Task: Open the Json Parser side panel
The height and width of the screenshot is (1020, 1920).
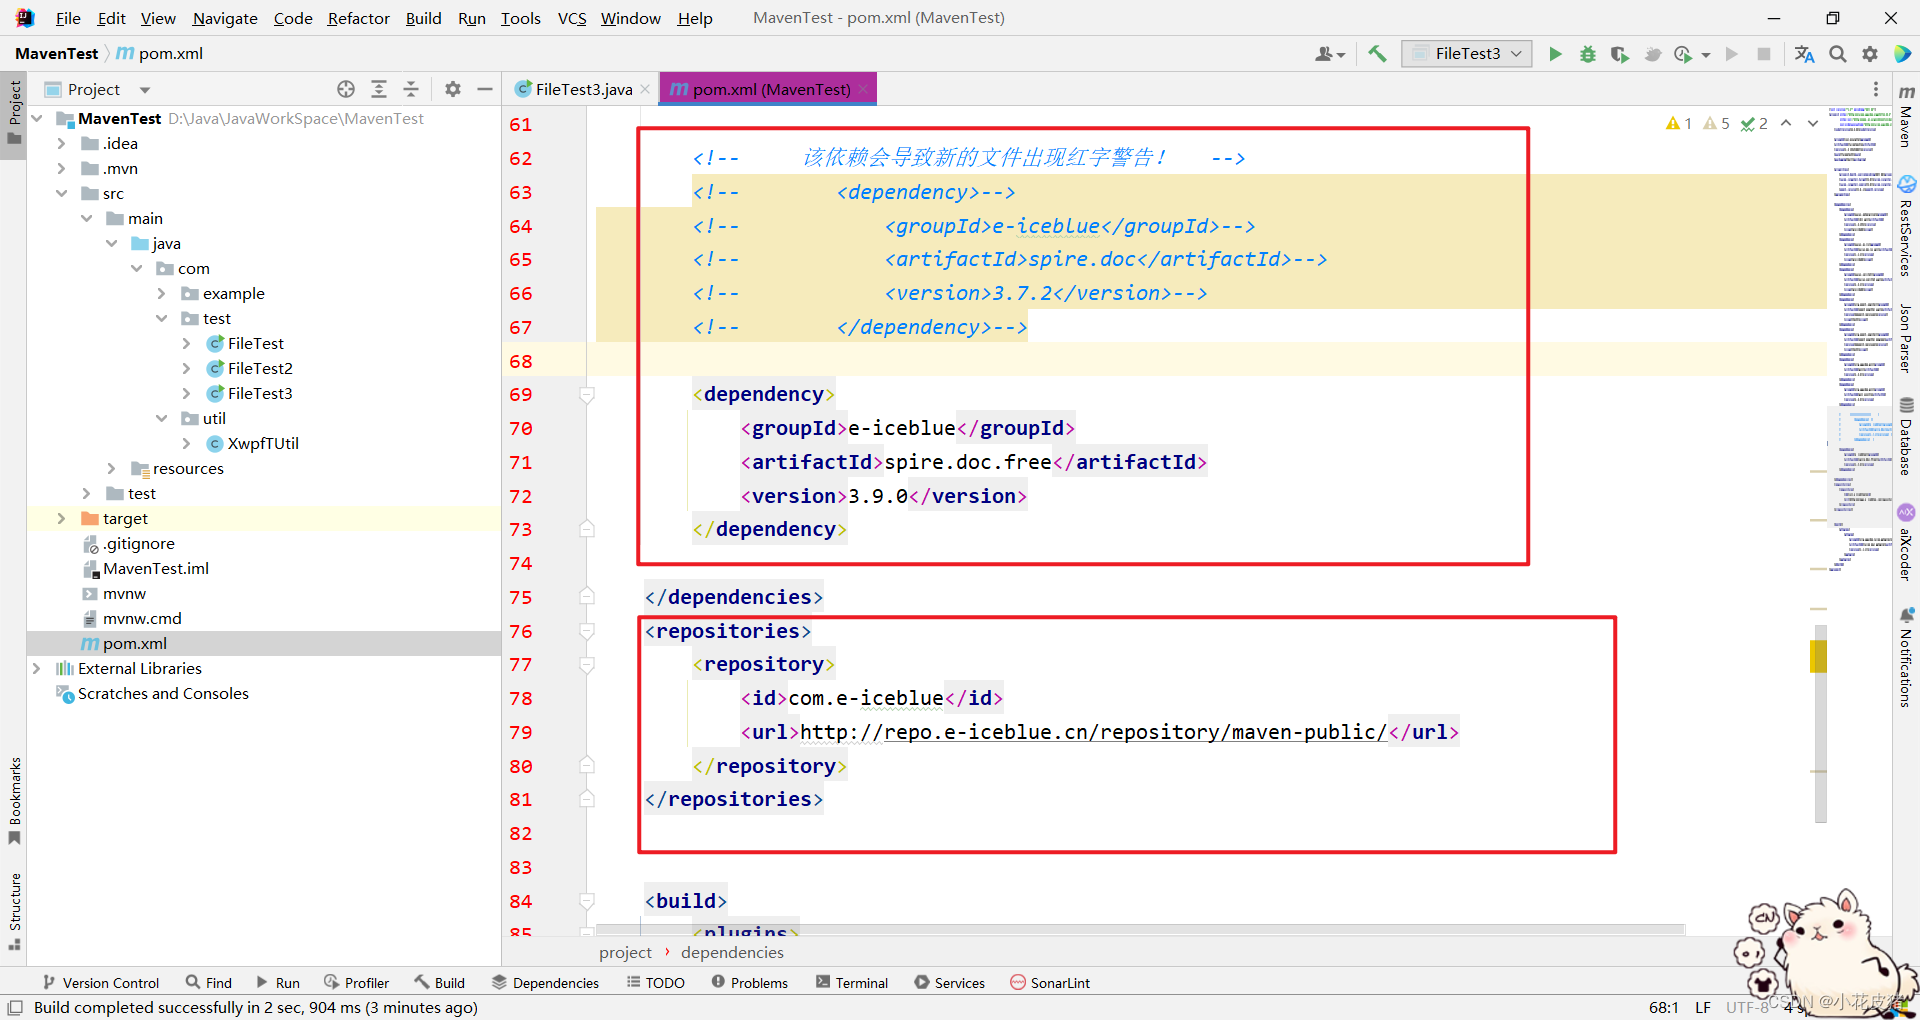Action: click(1906, 338)
